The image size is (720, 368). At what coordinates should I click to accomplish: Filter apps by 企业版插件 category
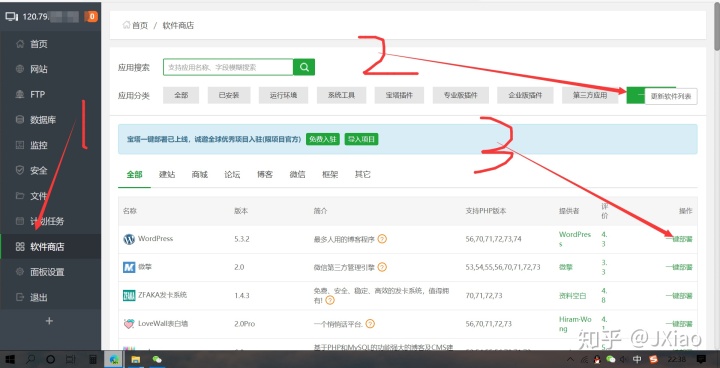click(525, 95)
